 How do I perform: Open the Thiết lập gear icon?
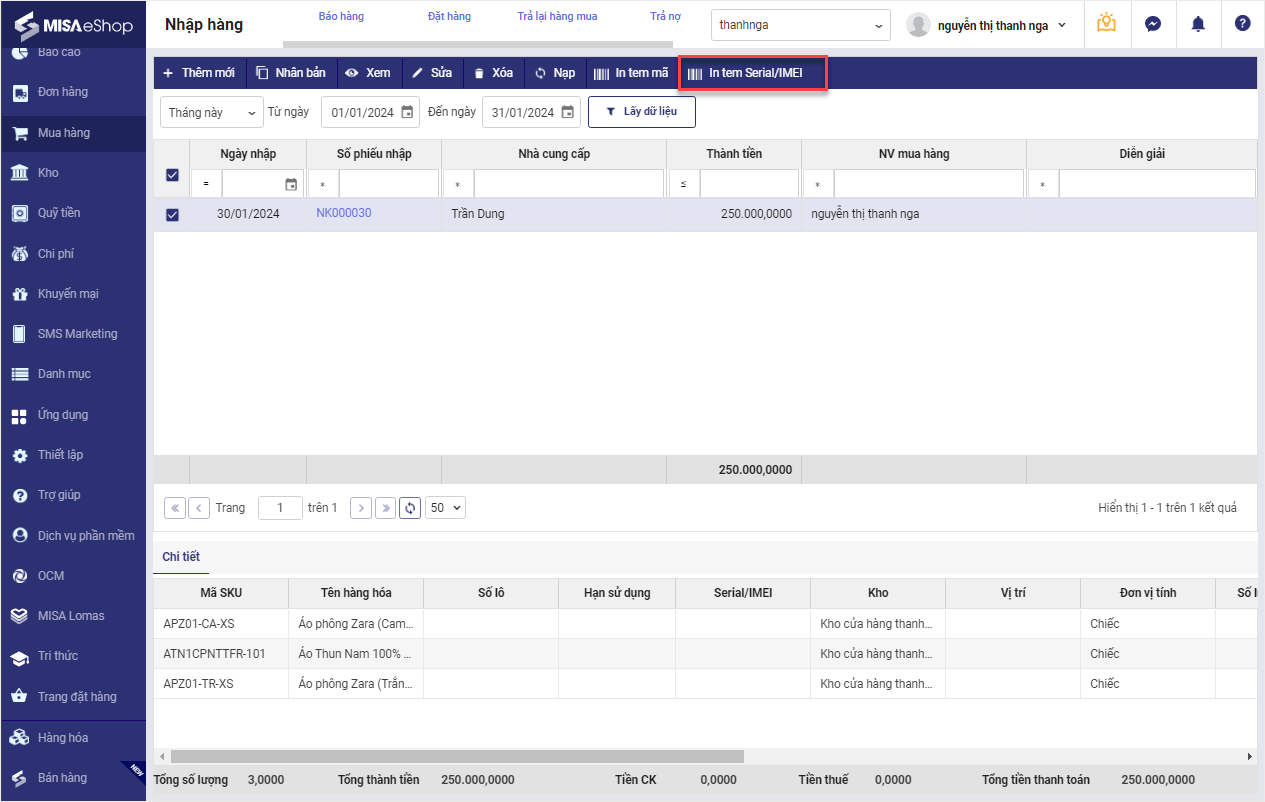(x=20, y=455)
